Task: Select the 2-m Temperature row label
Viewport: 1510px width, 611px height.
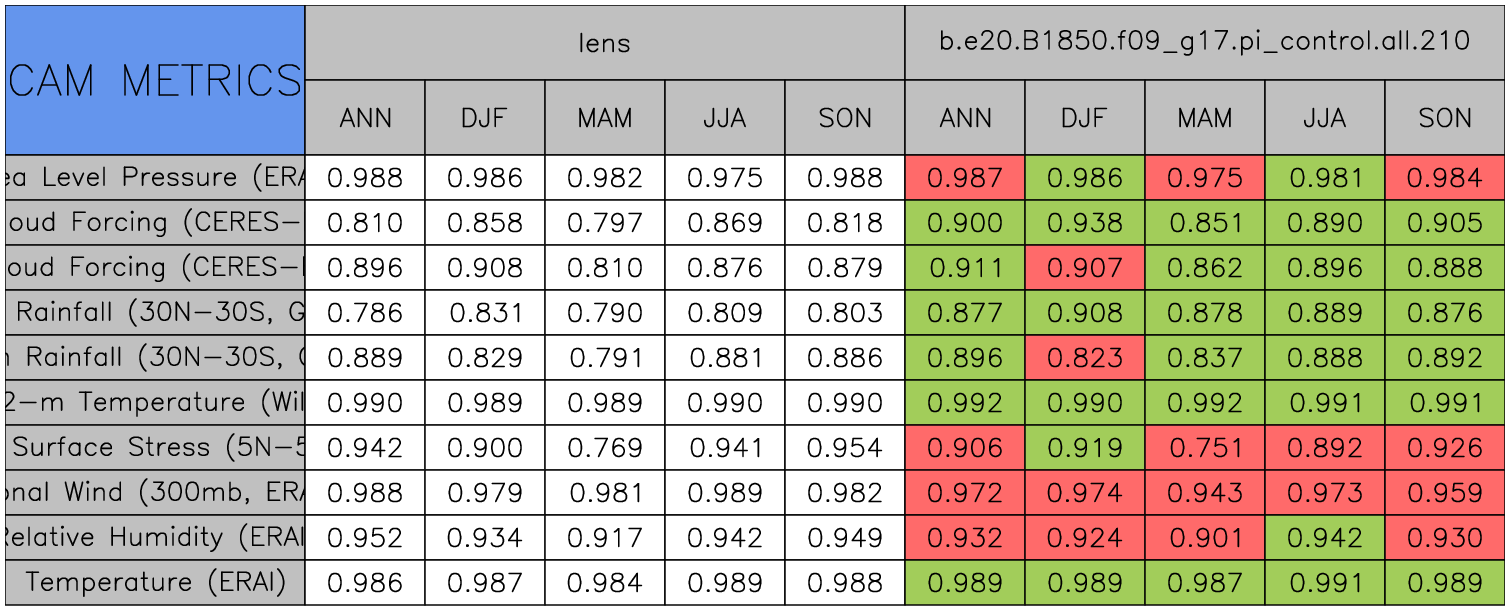Action: point(155,402)
